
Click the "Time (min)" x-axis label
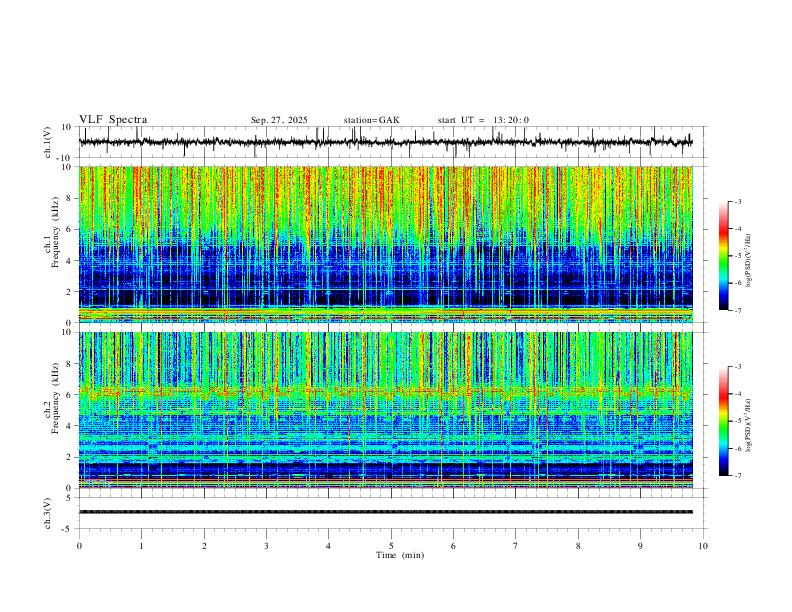400,555
